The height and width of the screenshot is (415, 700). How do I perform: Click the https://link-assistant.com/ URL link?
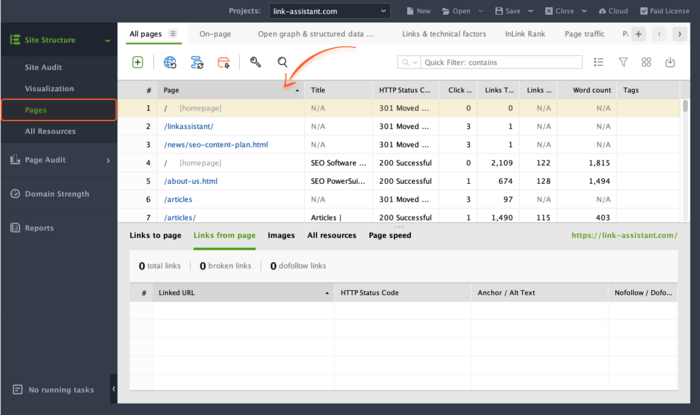[624, 235]
